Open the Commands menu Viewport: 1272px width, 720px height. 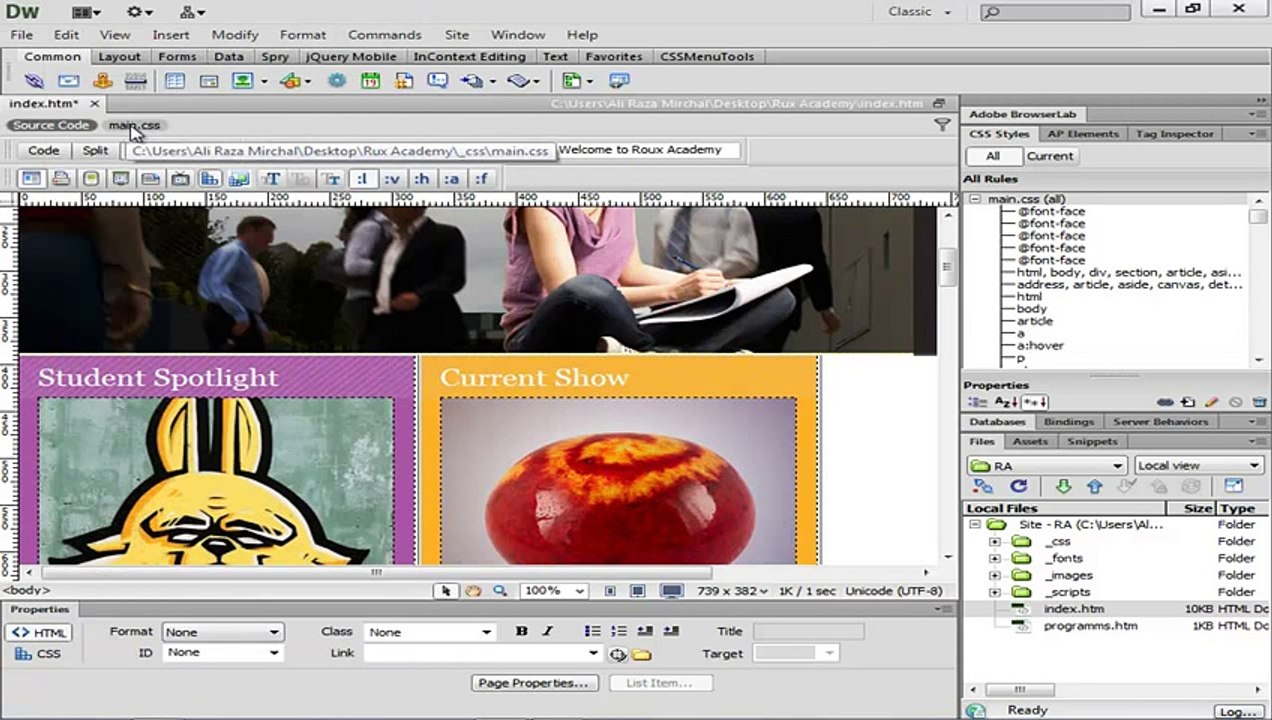coord(384,34)
